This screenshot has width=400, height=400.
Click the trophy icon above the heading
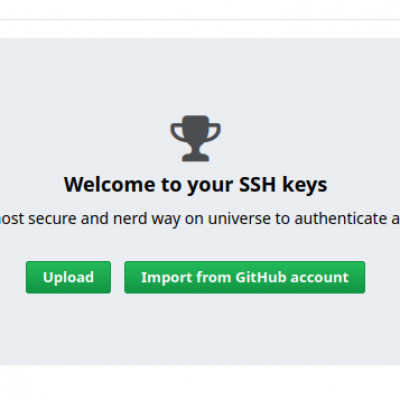(x=195, y=138)
